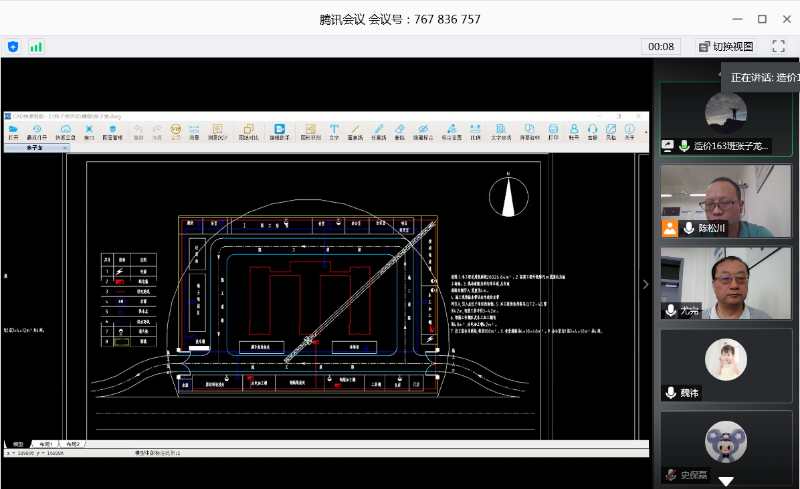
Task: Switch to the 布局1 layout tab
Action: click(45, 443)
